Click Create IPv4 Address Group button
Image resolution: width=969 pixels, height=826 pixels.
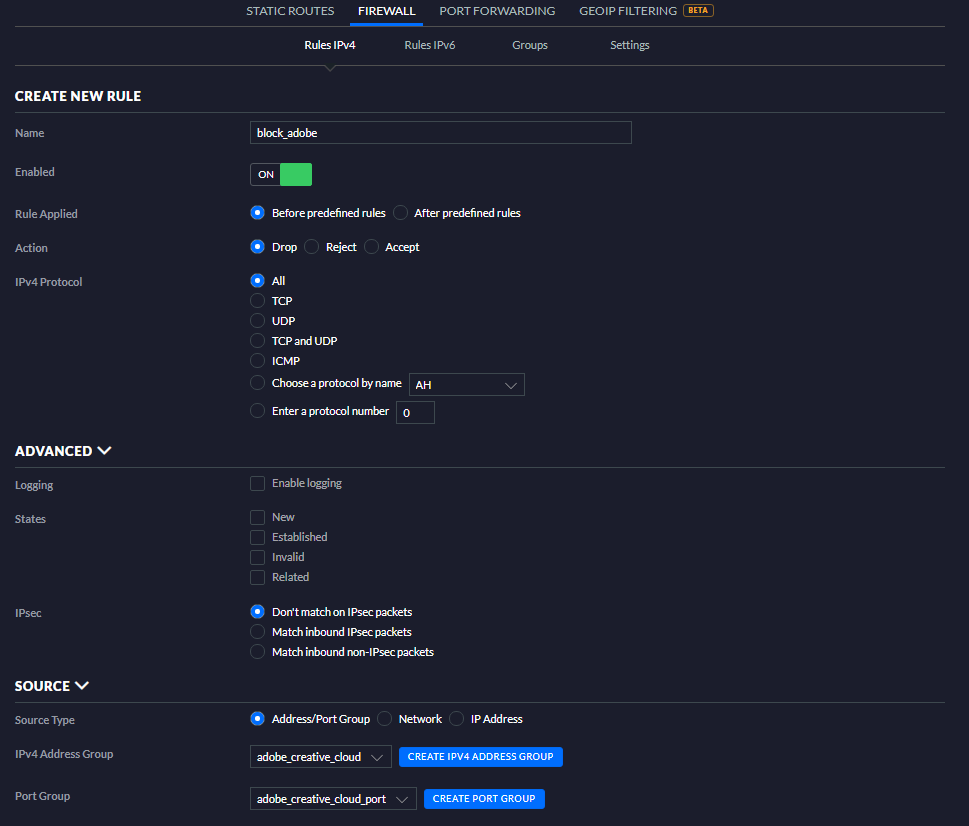pyautogui.click(x=480, y=757)
